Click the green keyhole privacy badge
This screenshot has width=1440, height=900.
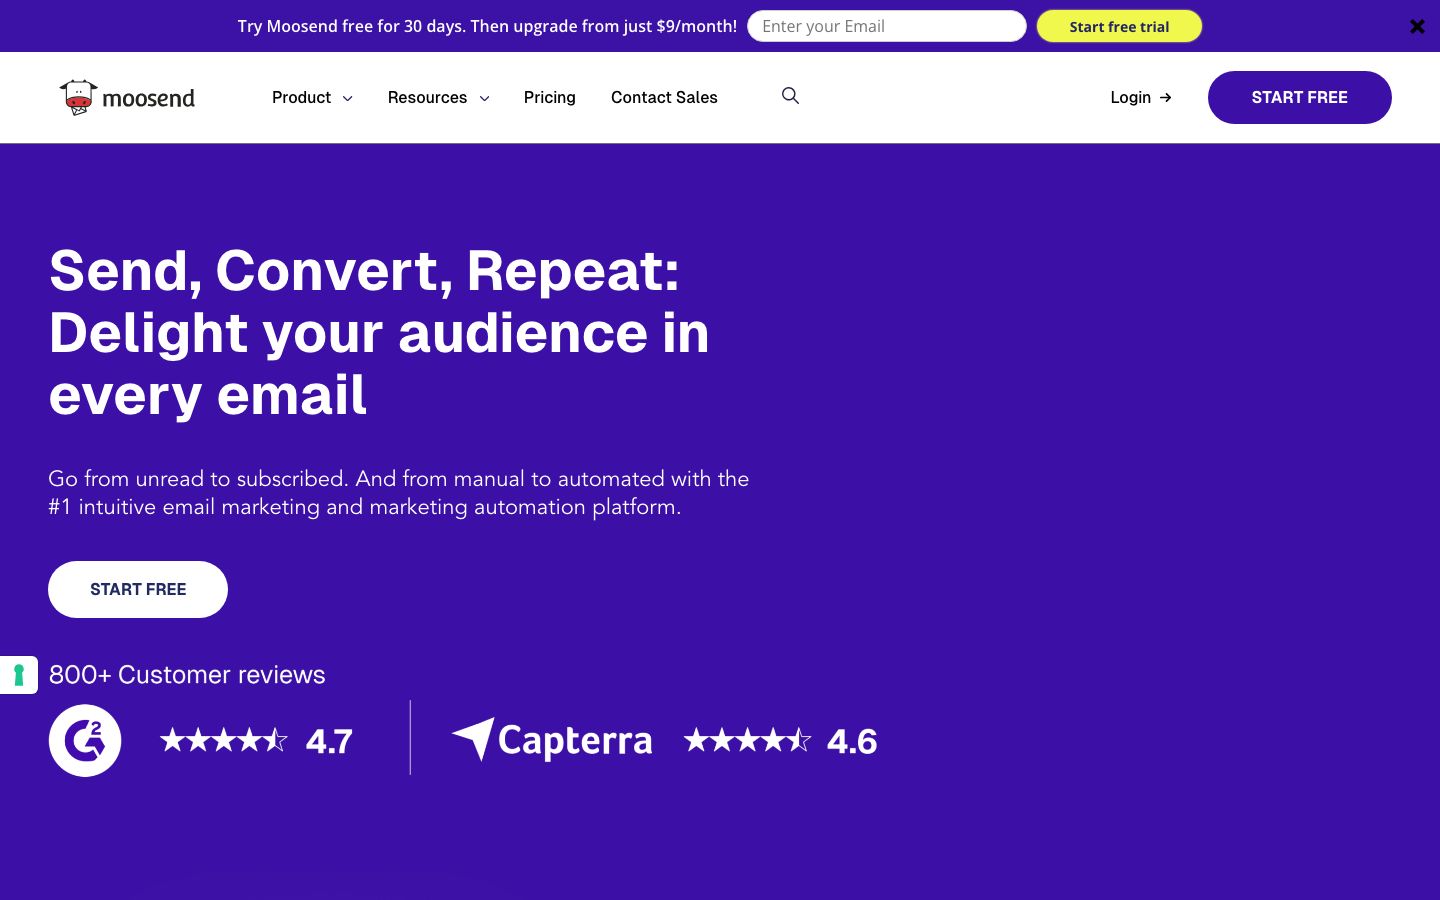[18, 675]
